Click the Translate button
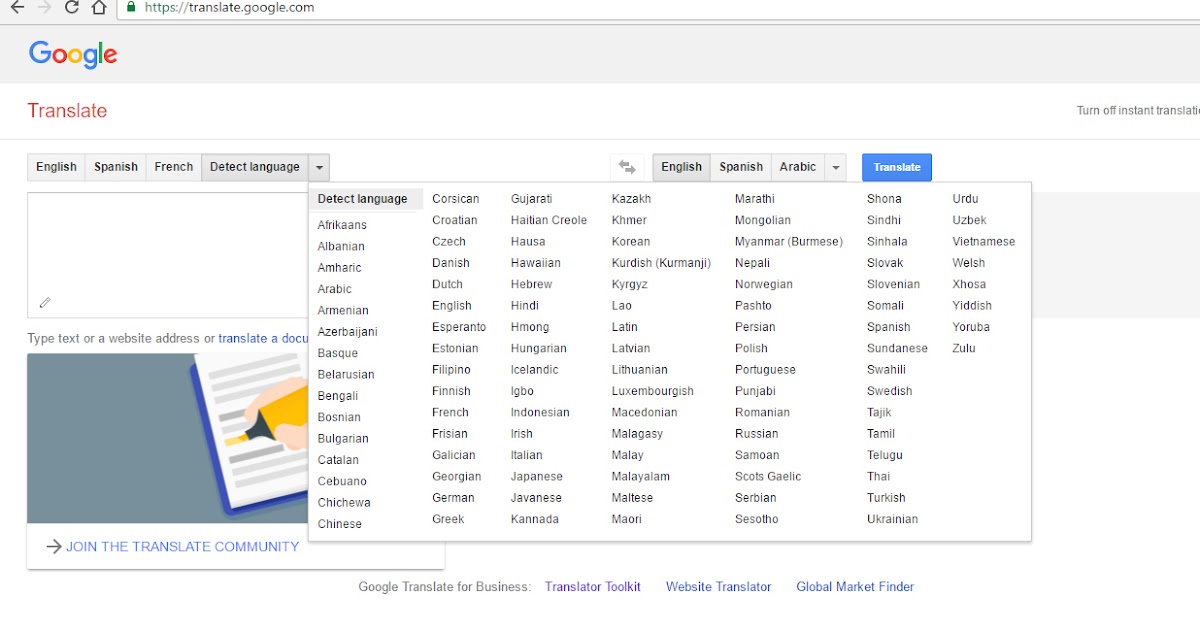This screenshot has width=1200, height=630. [x=896, y=167]
